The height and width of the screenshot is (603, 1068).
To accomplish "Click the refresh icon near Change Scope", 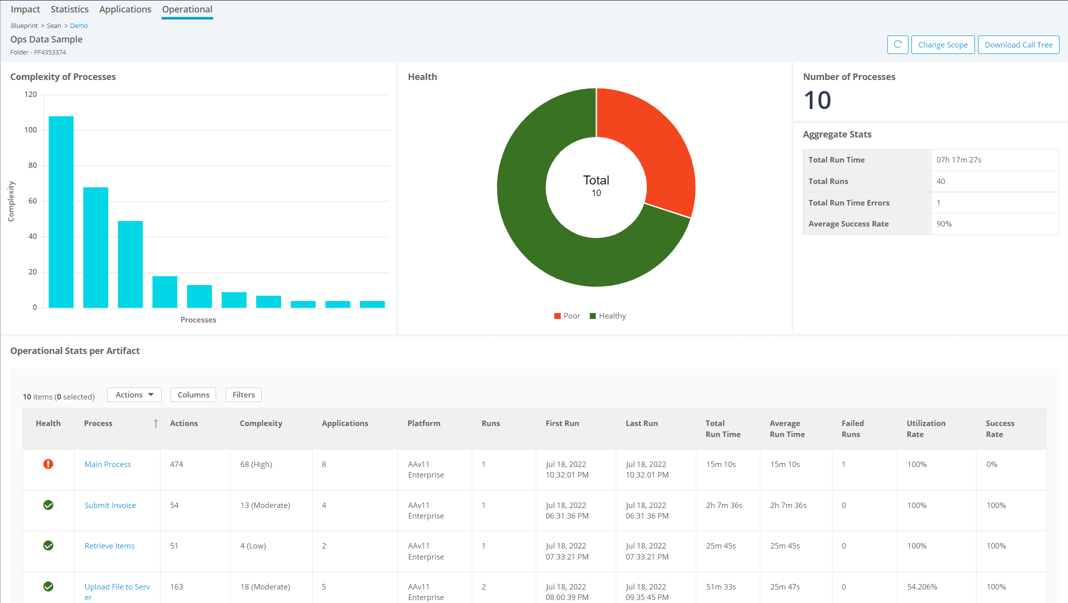I will coord(897,44).
